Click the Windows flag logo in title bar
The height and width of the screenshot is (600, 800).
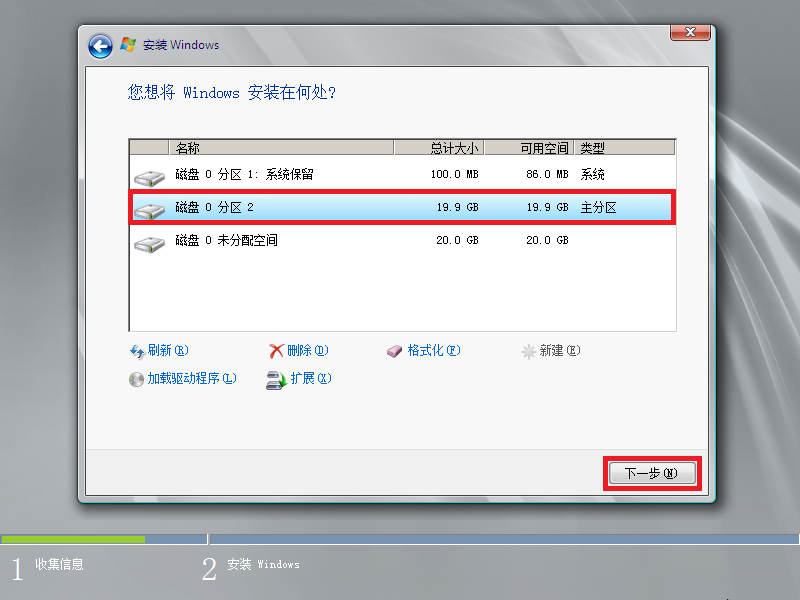click(128, 45)
